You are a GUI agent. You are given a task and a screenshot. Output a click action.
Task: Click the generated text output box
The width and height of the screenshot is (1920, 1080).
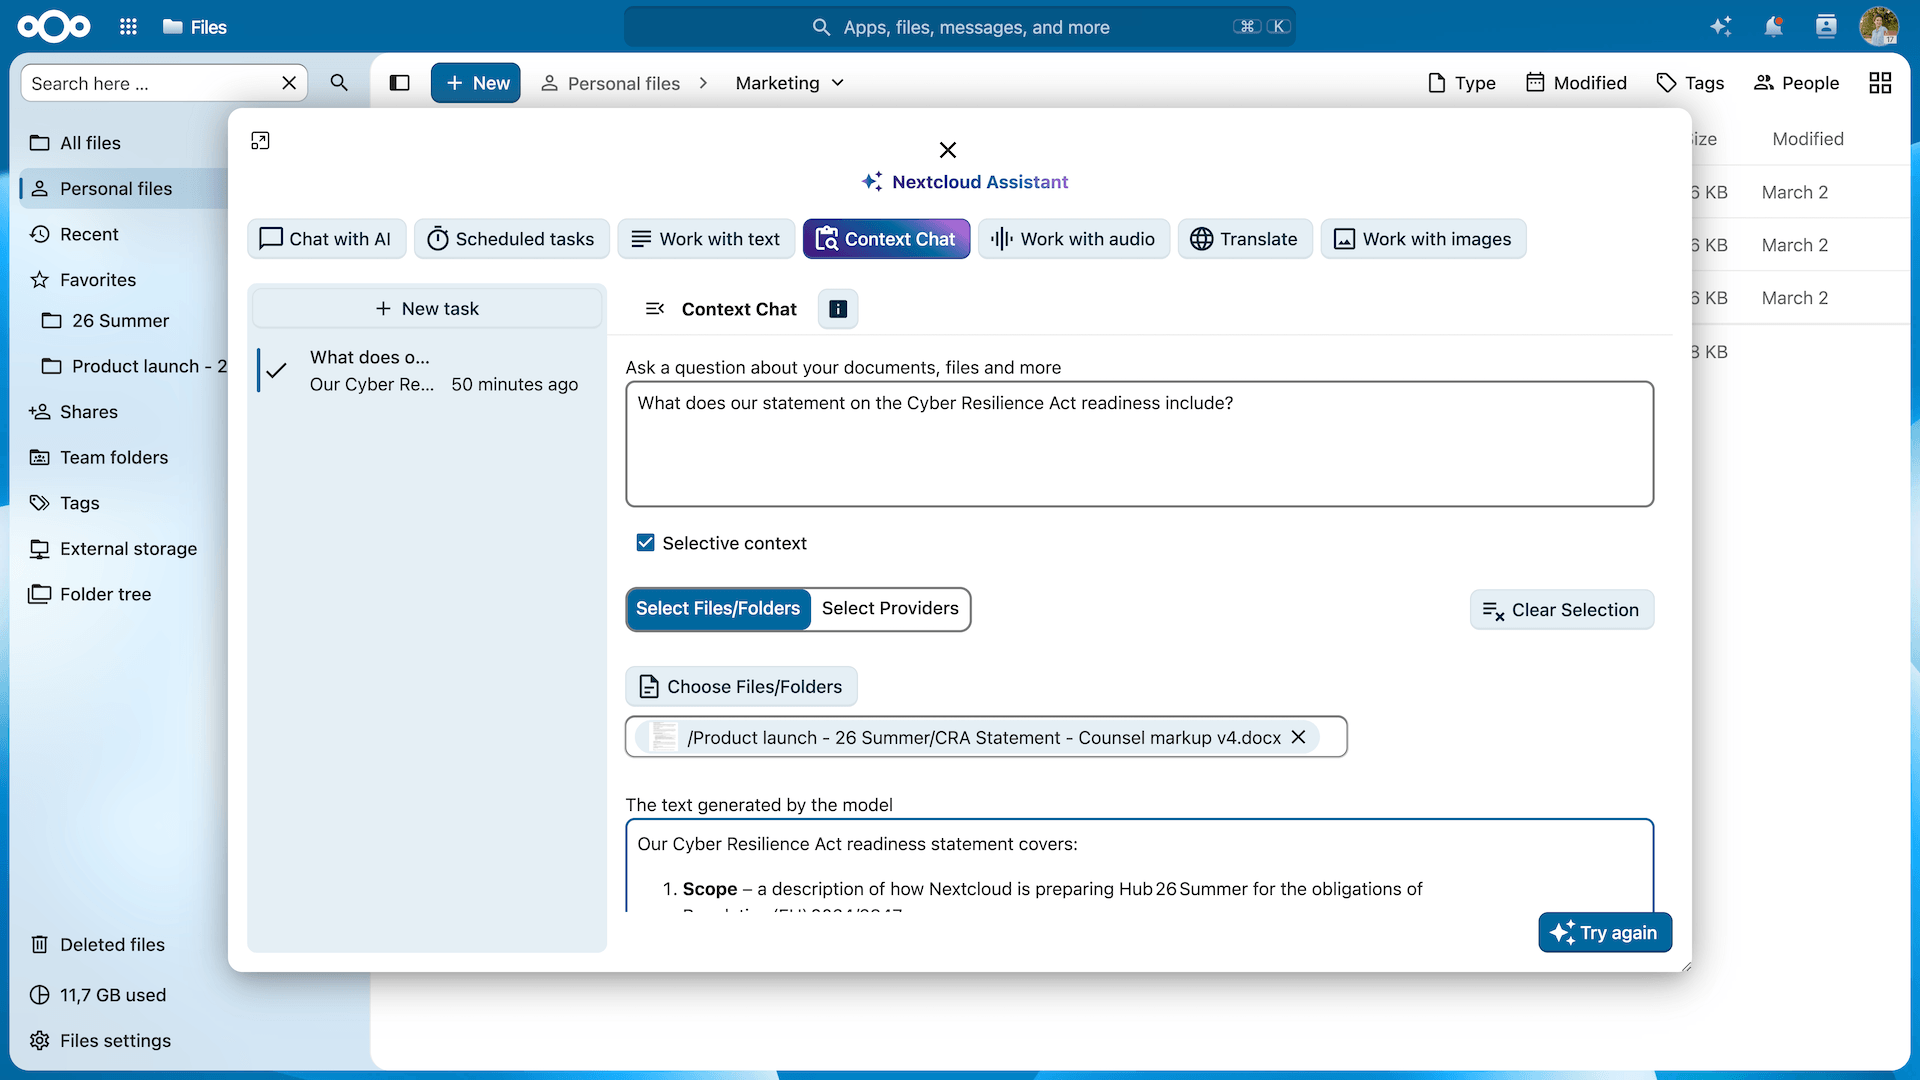tap(1139, 866)
